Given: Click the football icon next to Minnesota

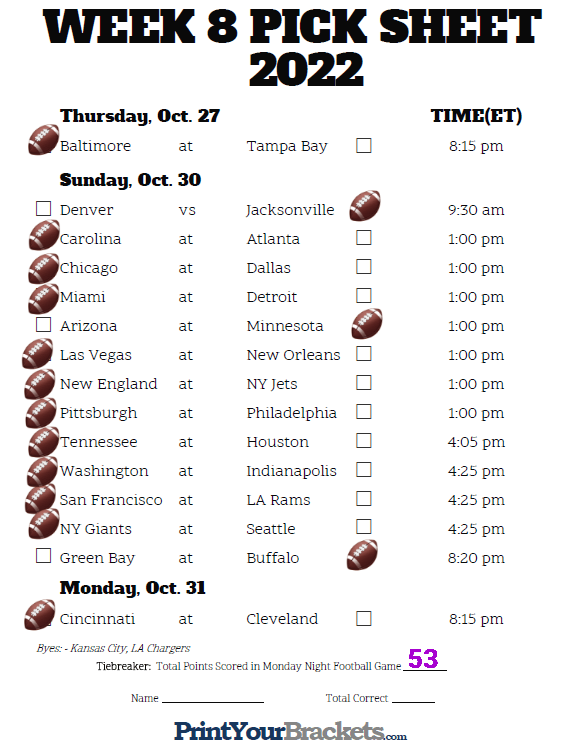Looking at the screenshot, I should point(367,323).
